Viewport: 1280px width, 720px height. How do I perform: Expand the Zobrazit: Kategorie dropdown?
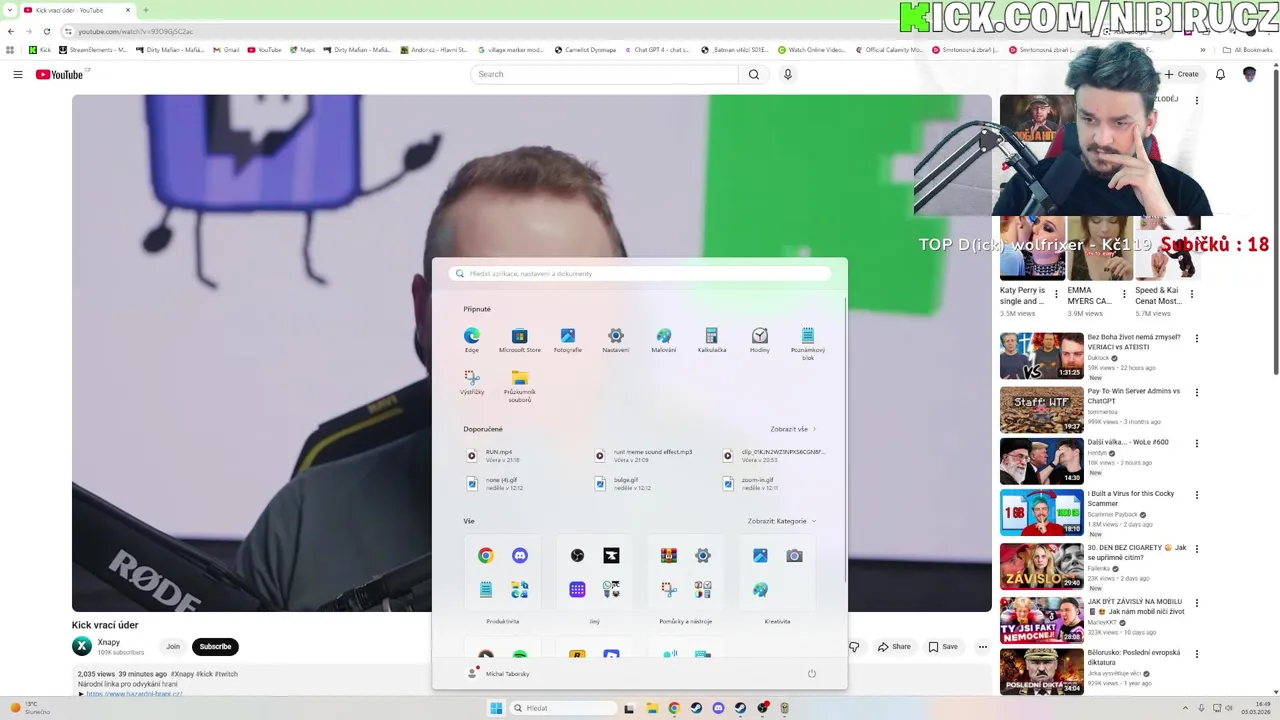[782, 521]
